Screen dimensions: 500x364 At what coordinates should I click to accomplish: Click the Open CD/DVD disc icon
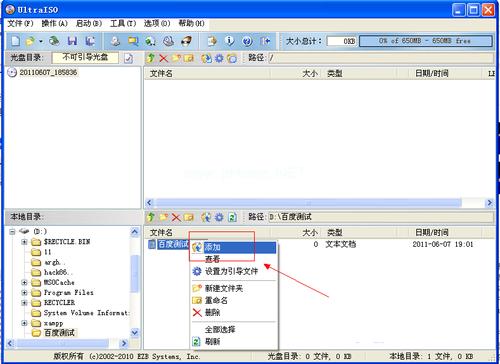[54, 41]
